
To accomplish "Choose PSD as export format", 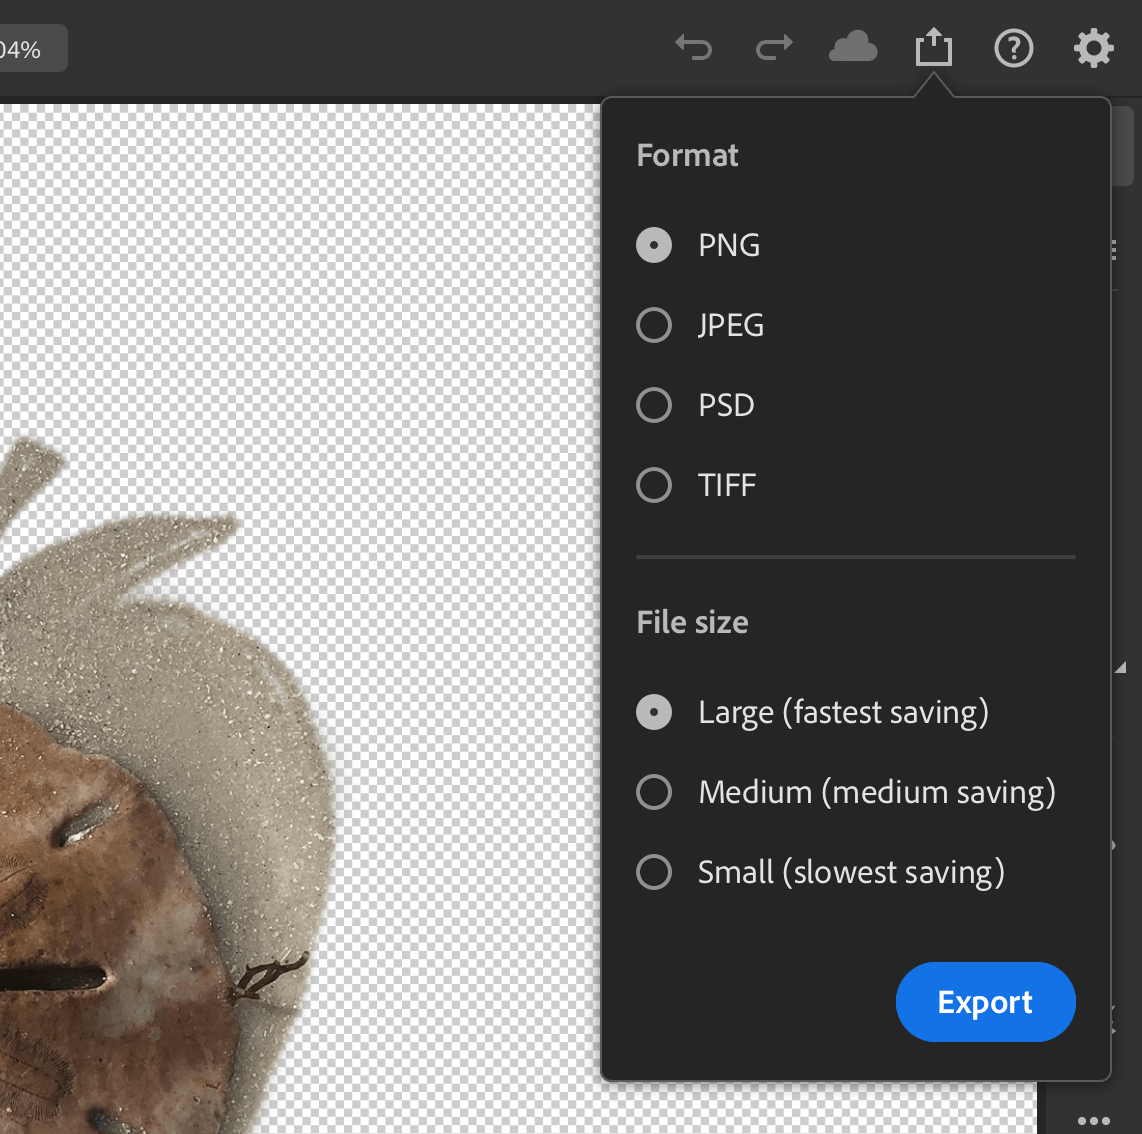I will pyautogui.click(x=654, y=405).
